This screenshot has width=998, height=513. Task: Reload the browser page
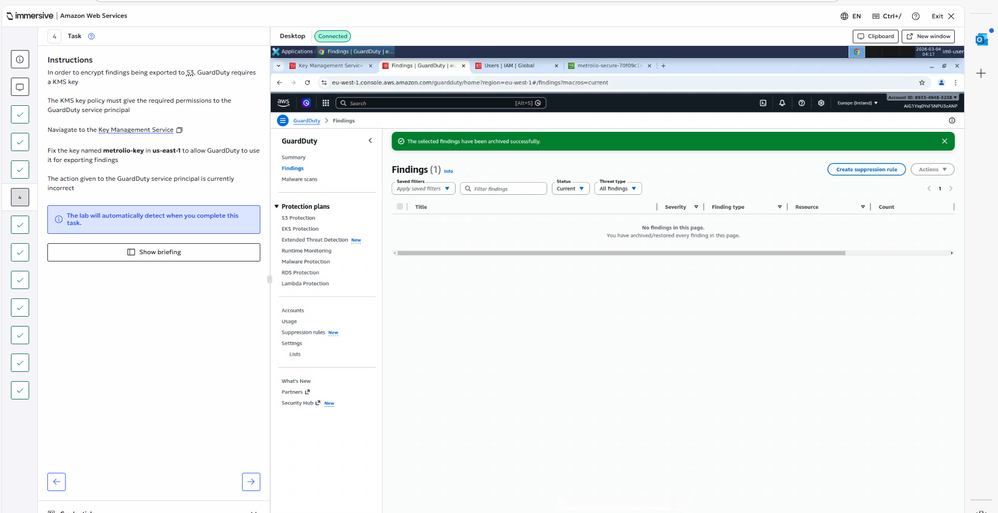tap(307, 83)
